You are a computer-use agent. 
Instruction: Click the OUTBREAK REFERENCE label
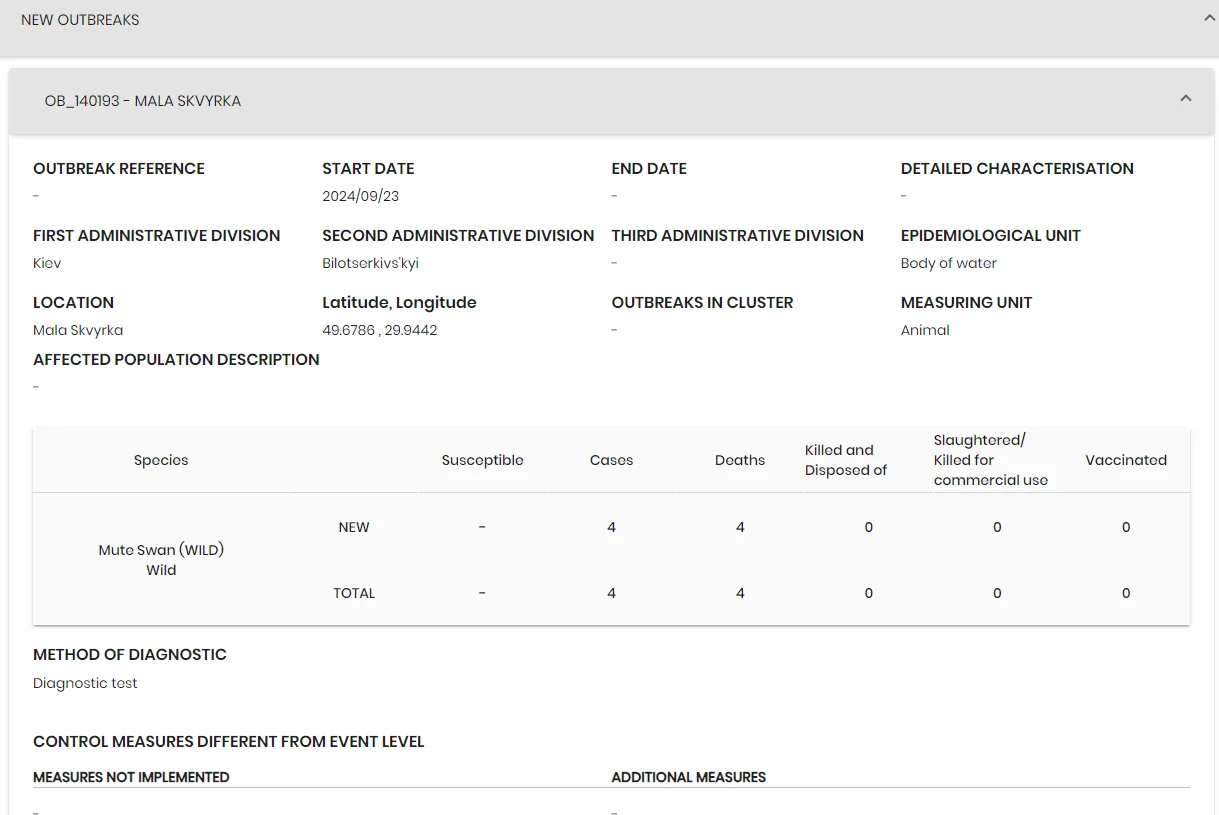(119, 169)
